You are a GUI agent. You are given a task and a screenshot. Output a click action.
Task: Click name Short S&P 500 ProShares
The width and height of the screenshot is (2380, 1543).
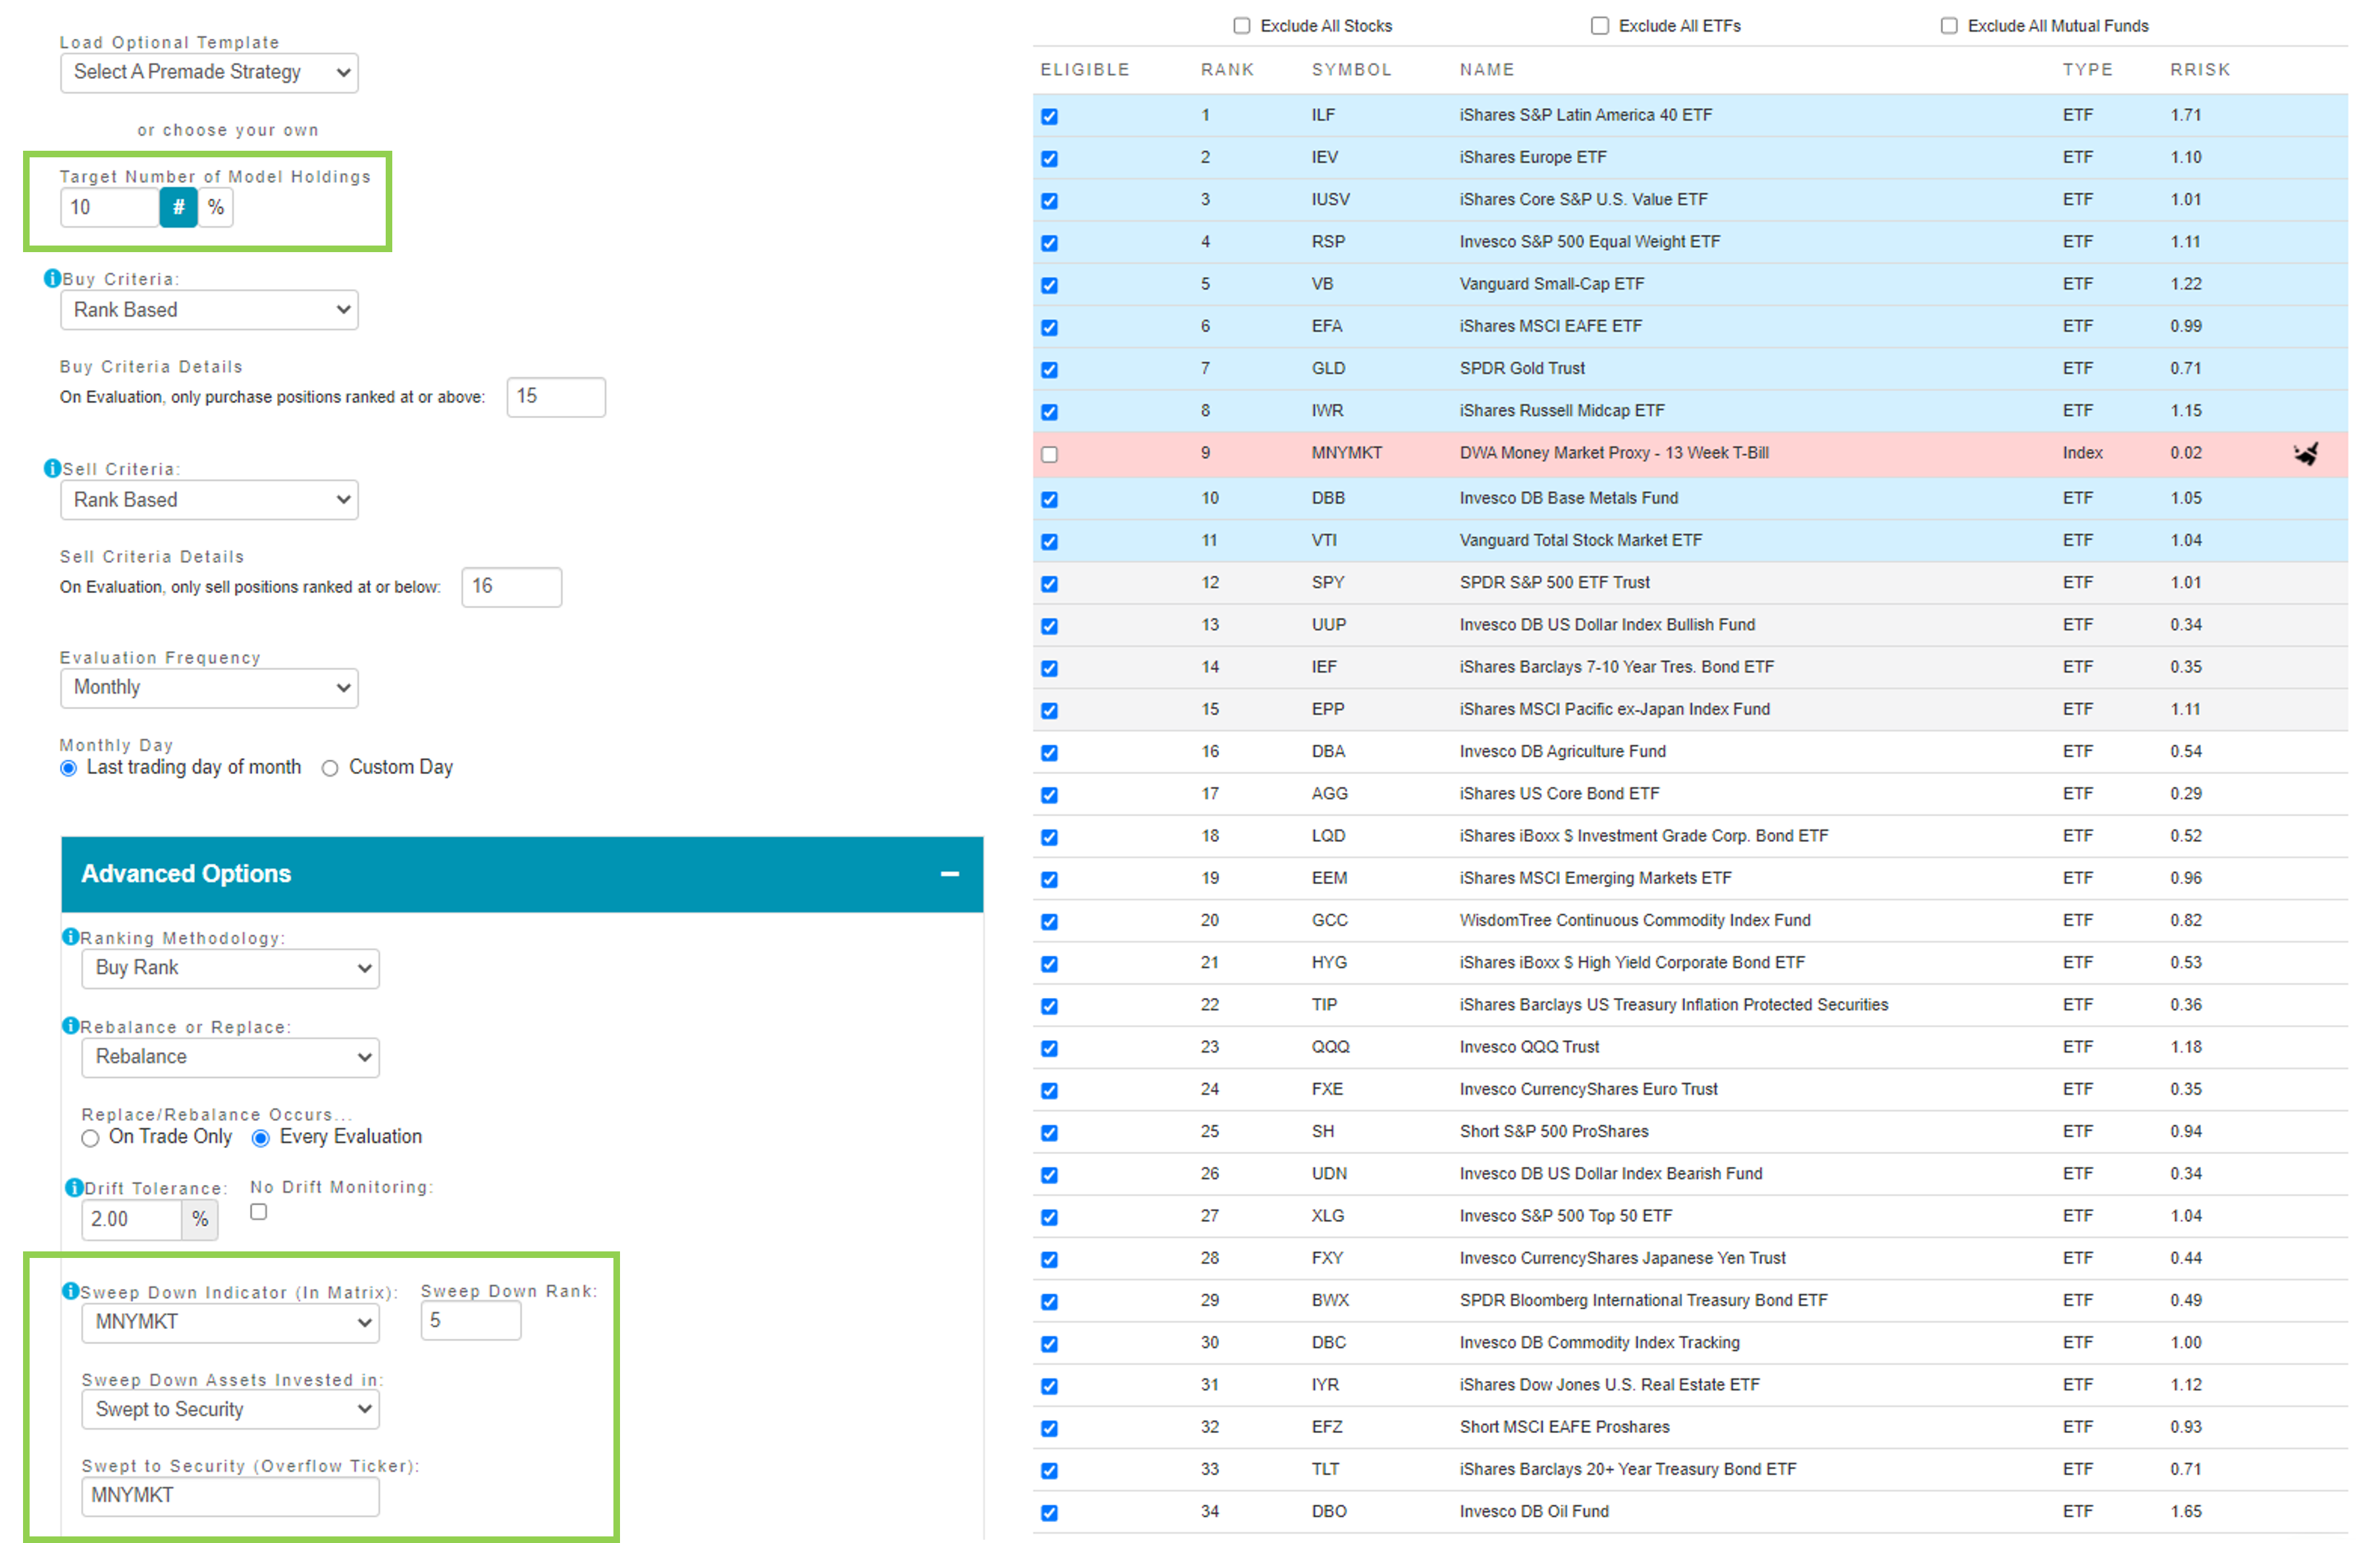tap(1554, 1132)
